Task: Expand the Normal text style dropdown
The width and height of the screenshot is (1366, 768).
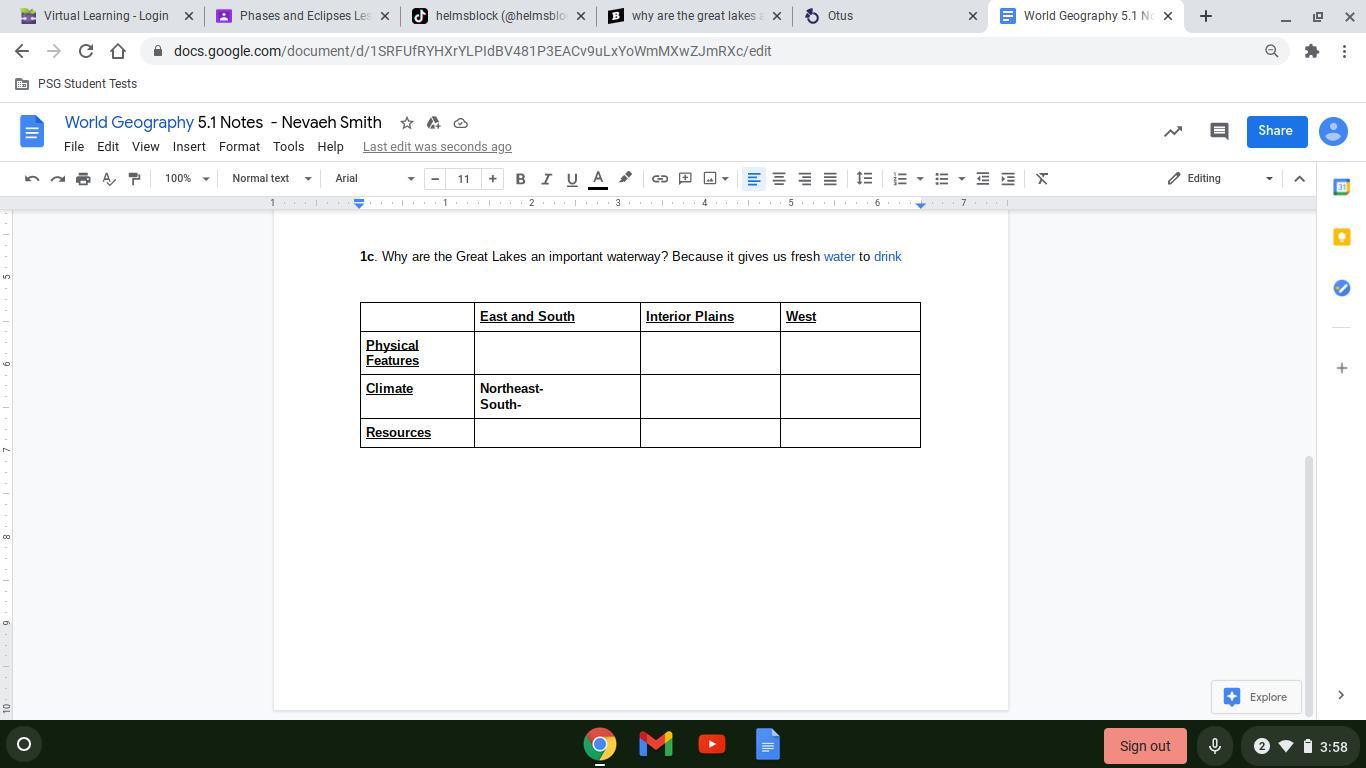Action: [x=271, y=179]
